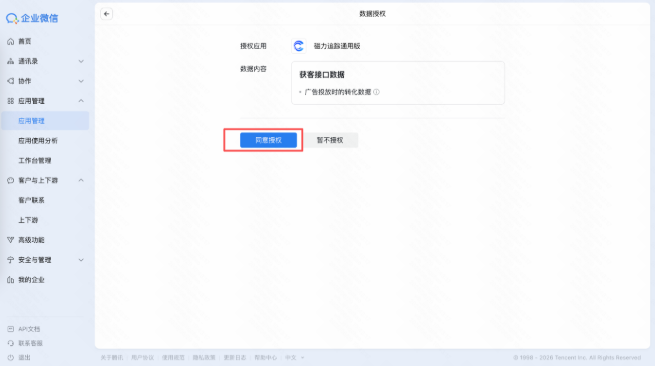Collapse the 客户与上下游 chevron
This screenshot has height=366, width=655.
81,180
